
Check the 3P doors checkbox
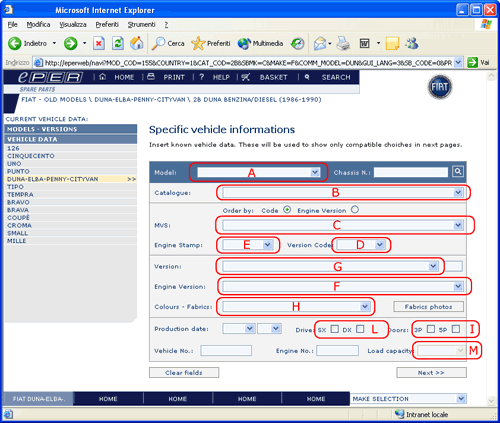(431, 329)
